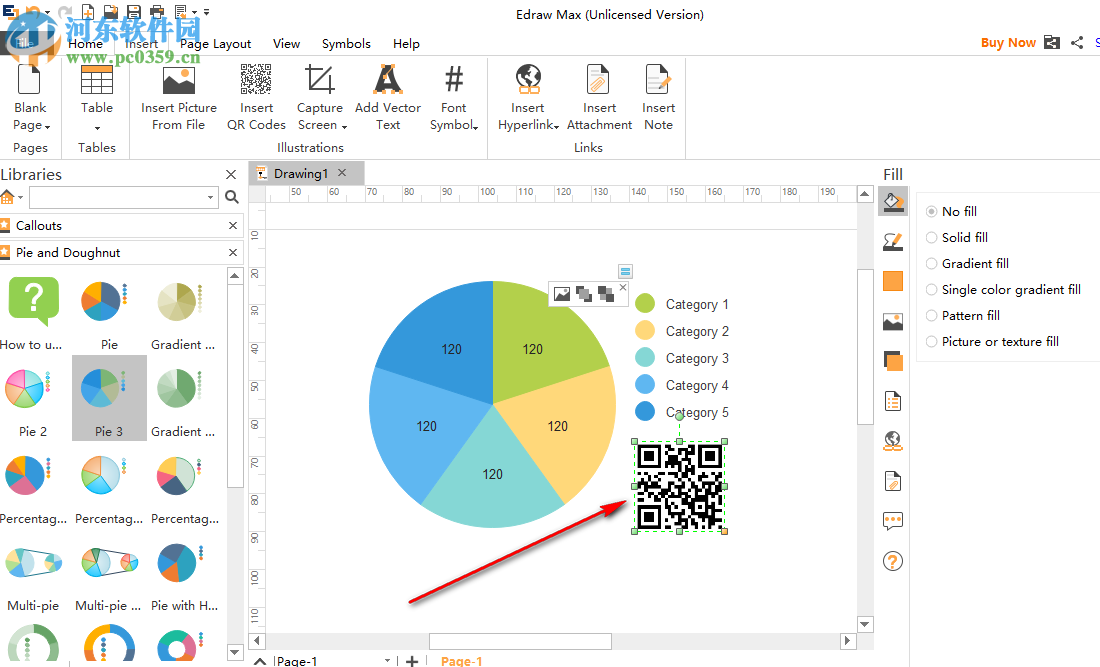Select Single color gradient fill
The image size is (1100, 667).
pos(1003,289)
